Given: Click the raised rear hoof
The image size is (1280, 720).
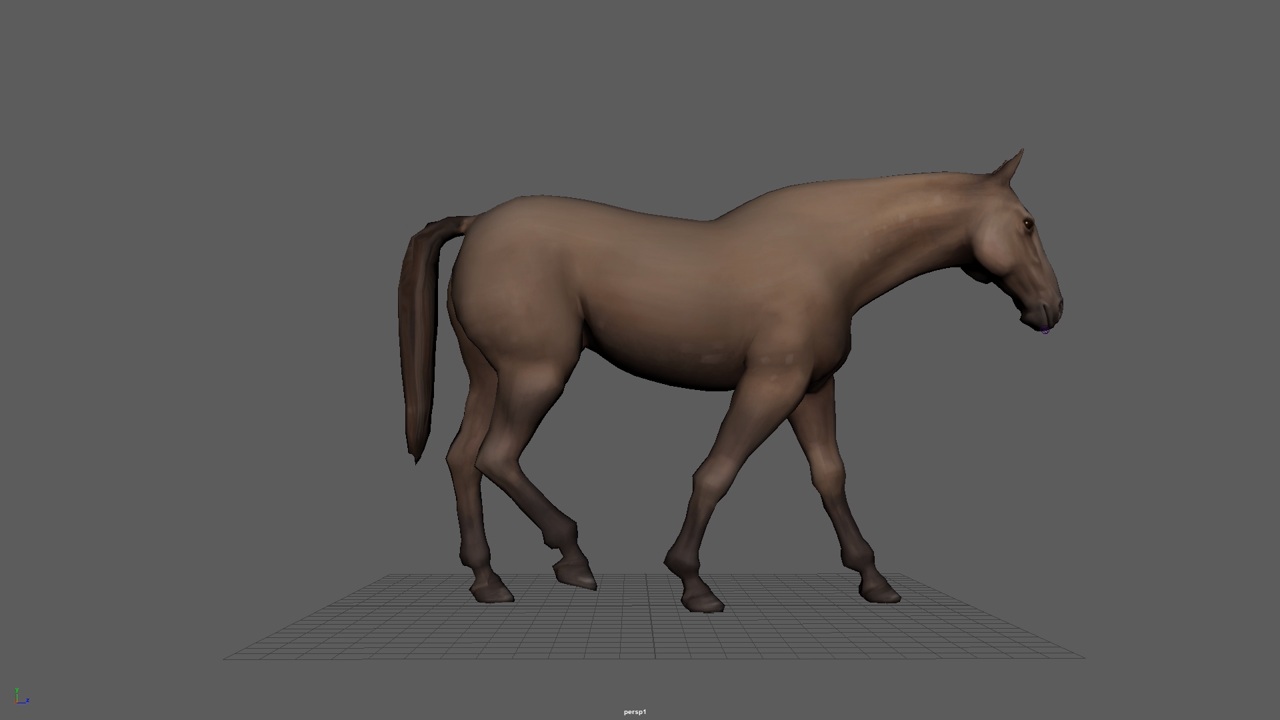Looking at the screenshot, I should 575,573.
